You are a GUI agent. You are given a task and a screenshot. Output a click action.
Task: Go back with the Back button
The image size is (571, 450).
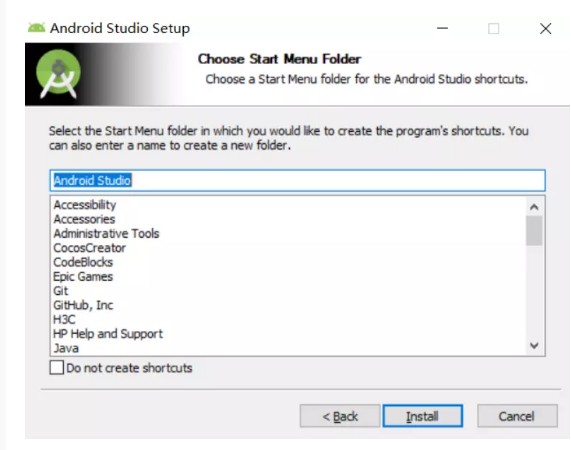(x=340, y=416)
